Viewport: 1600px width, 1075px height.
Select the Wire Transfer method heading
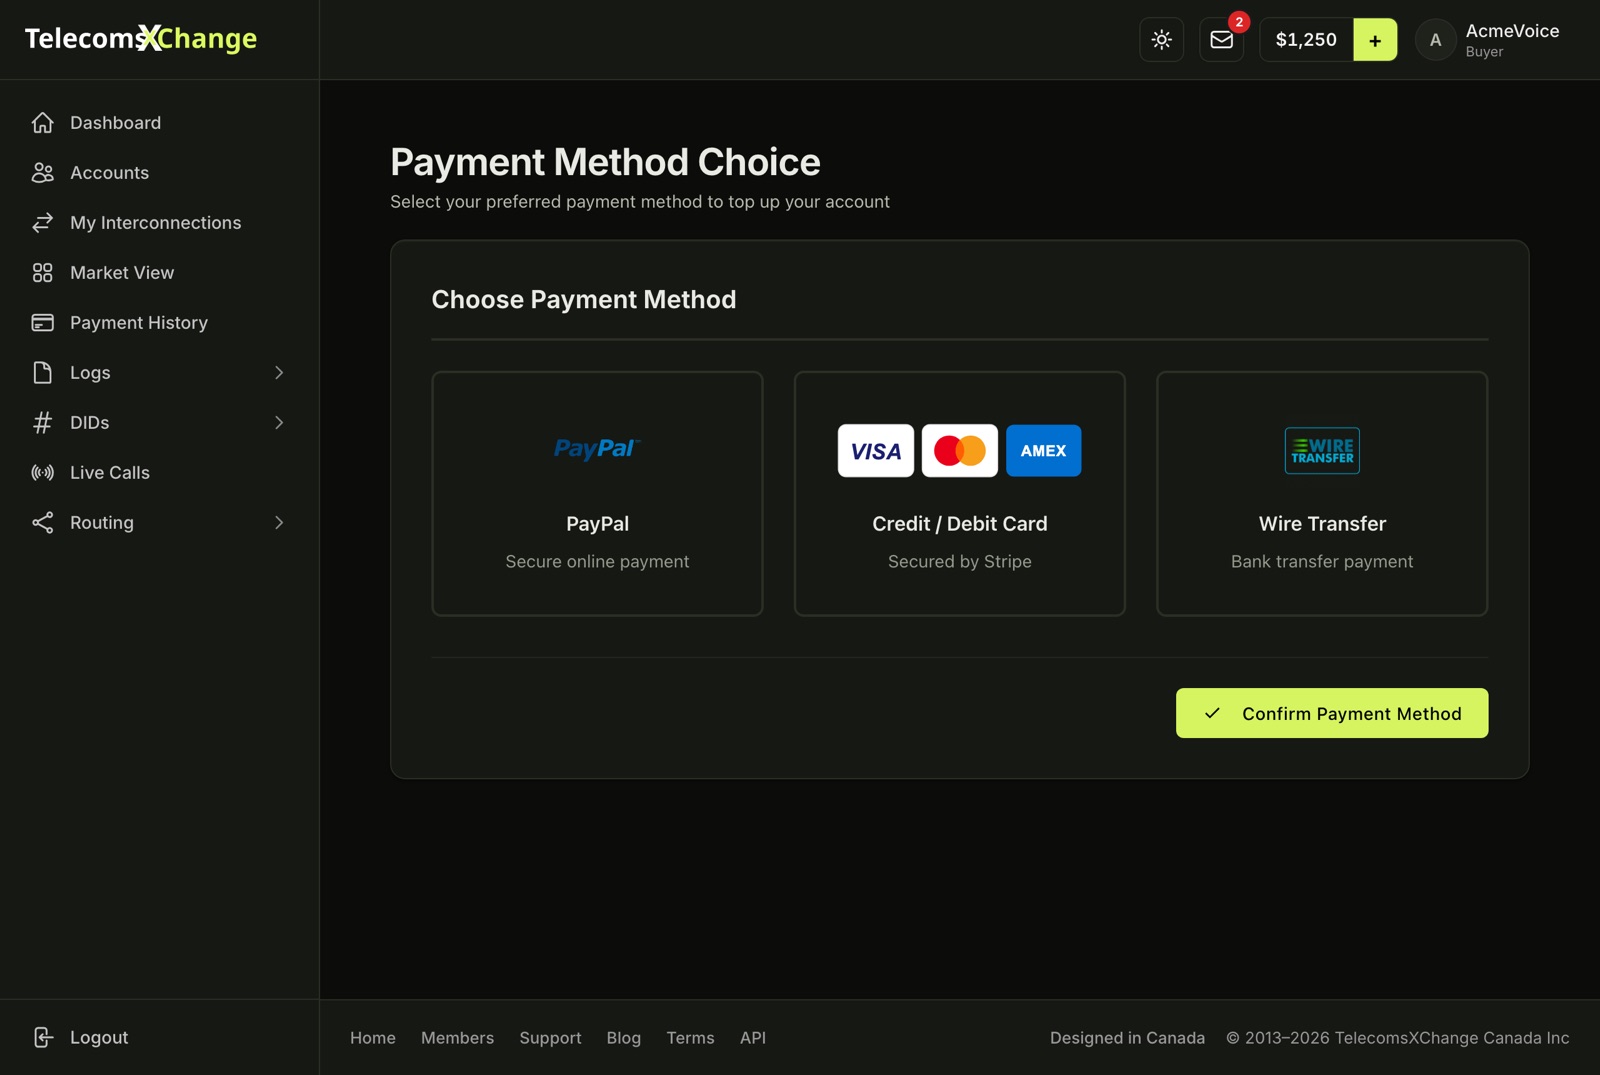[1322, 523]
